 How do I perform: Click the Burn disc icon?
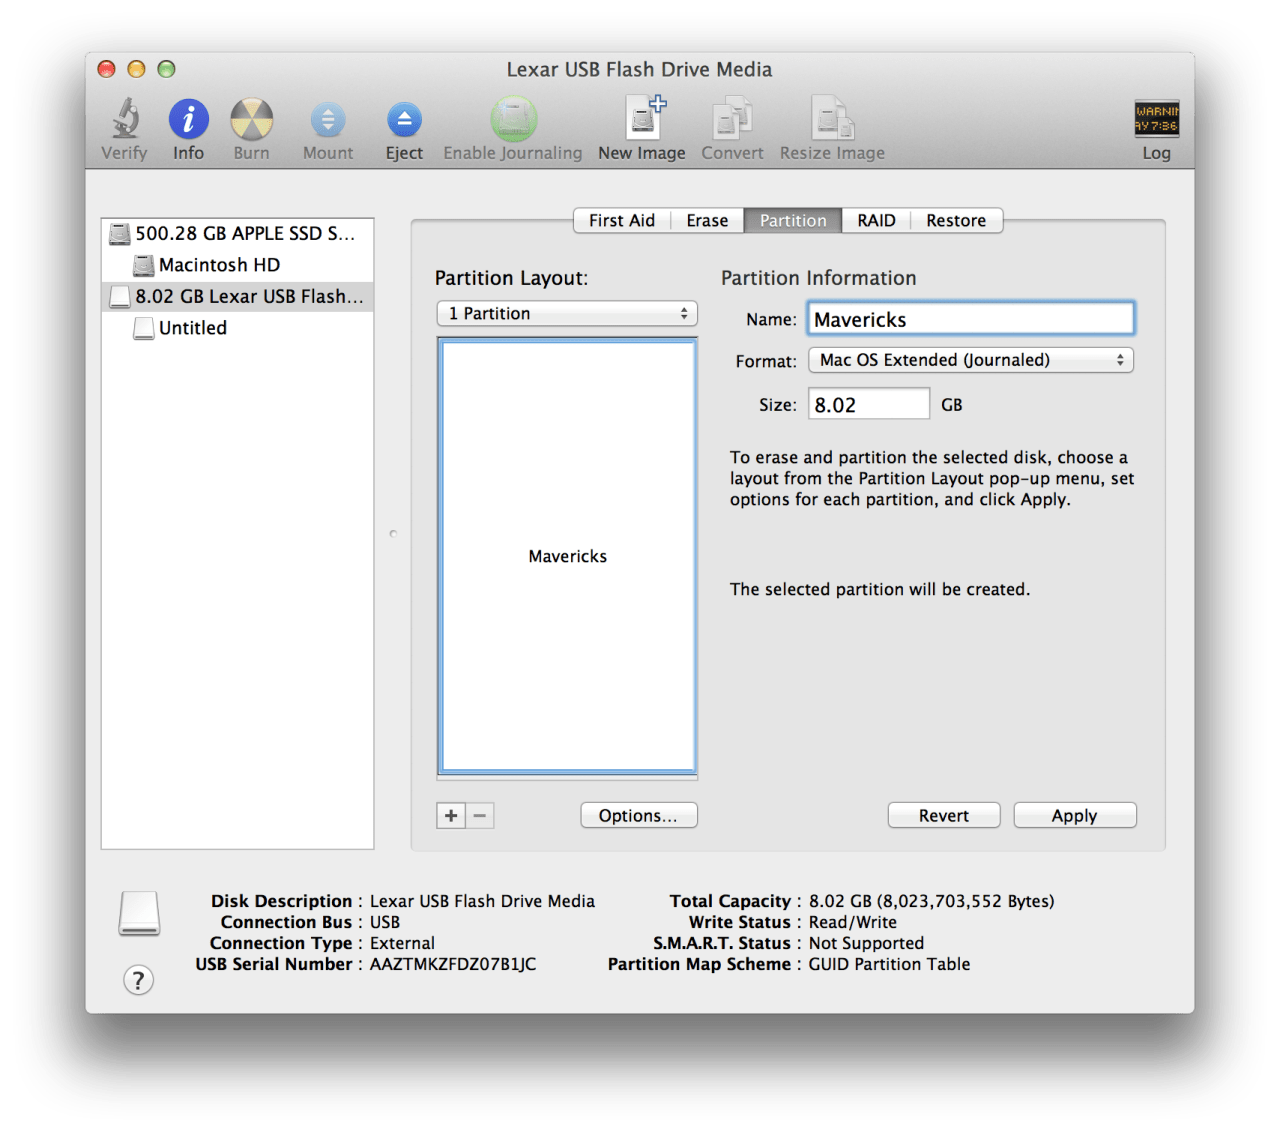251,119
